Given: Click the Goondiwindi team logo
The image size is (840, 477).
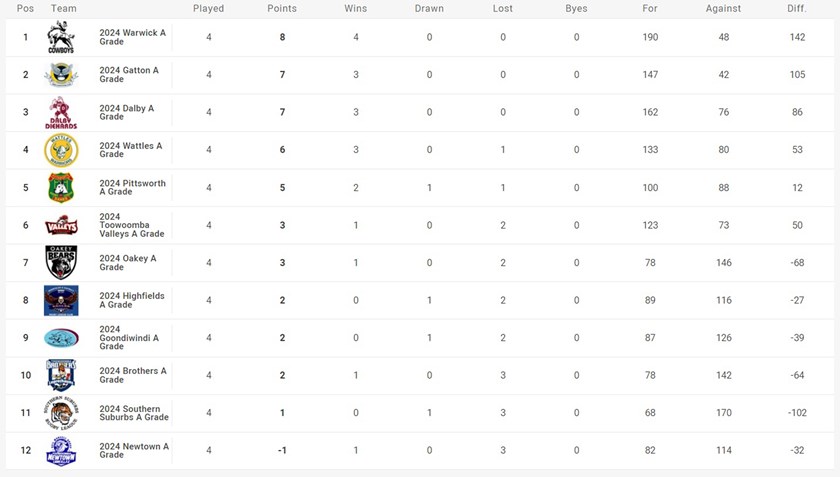Looking at the screenshot, I should [61, 338].
